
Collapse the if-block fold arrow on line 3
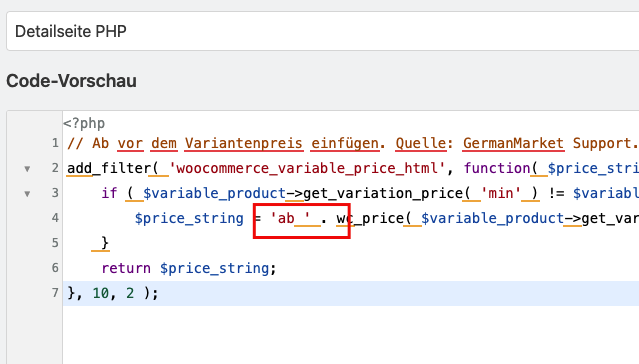click(x=27, y=194)
